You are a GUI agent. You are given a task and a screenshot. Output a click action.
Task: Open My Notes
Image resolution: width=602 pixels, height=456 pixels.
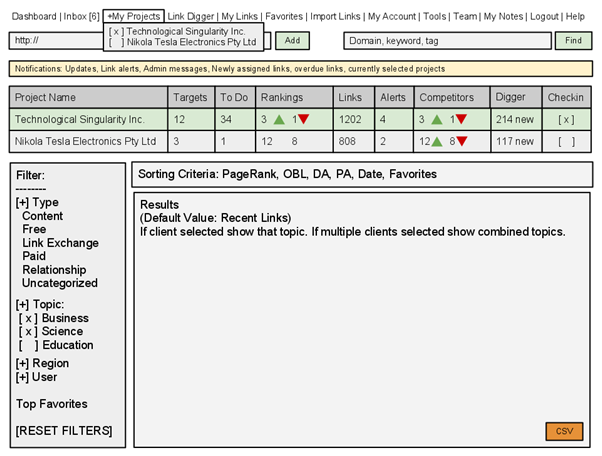click(x=503, y=17)
